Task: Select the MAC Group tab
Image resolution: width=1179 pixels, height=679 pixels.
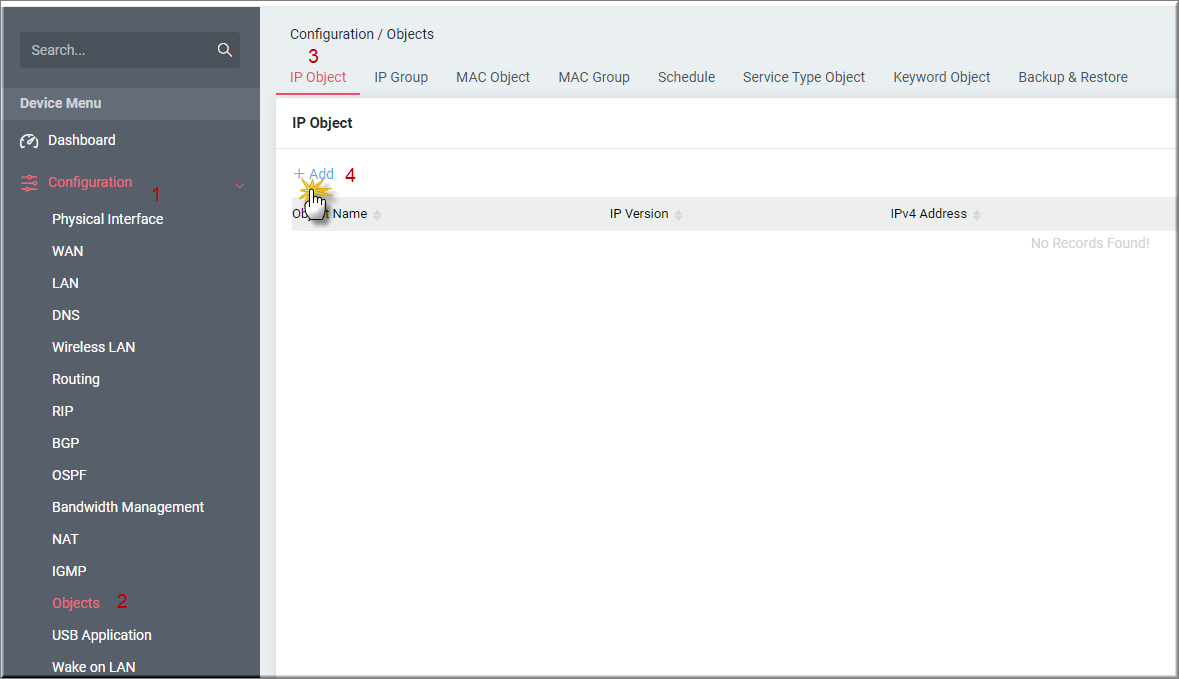Action: click(593, 77)
